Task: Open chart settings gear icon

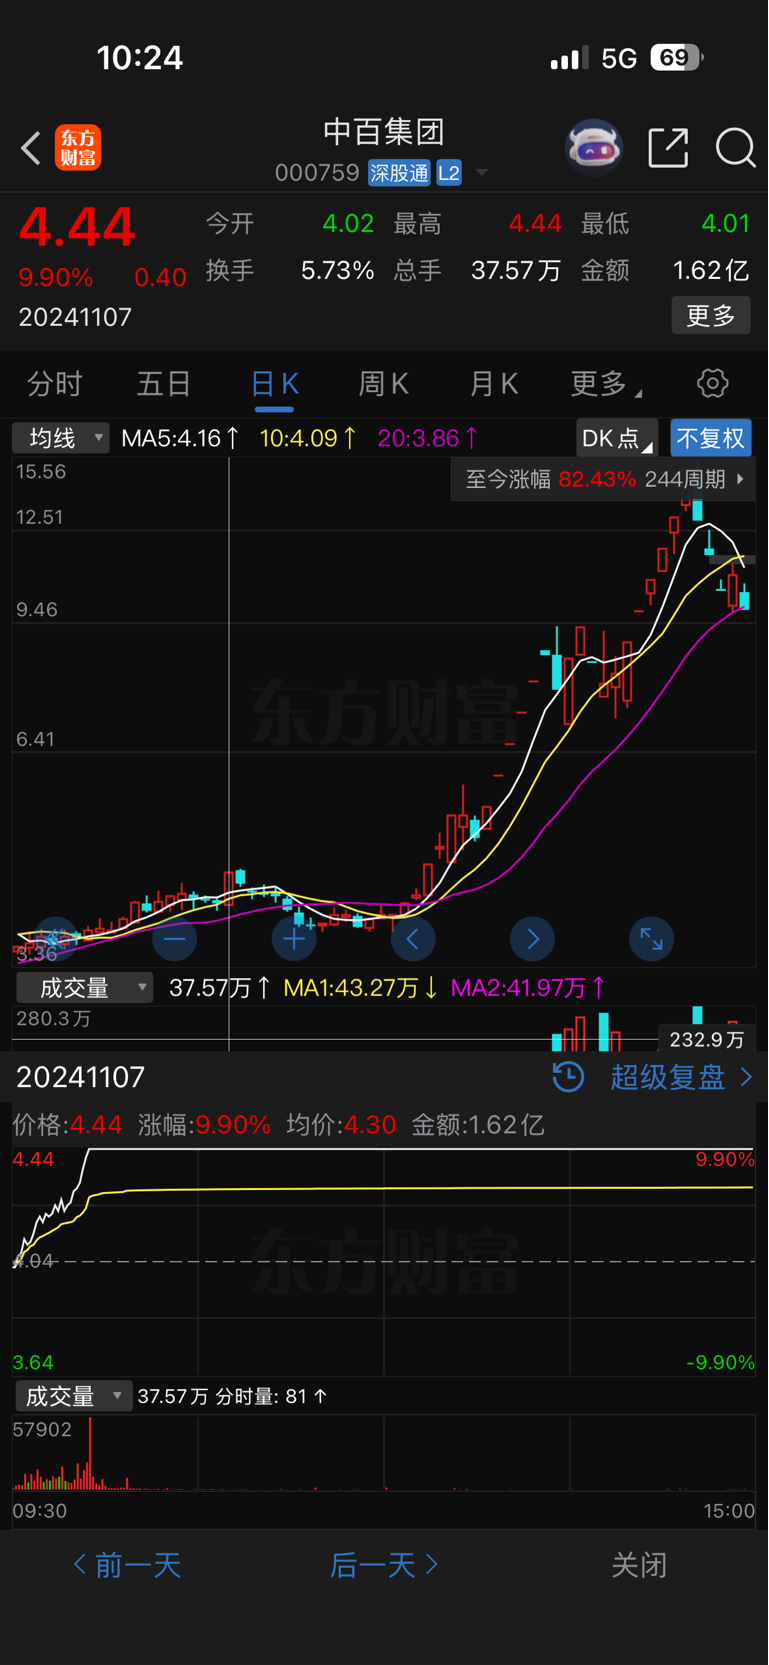Action: click(712, 383)
